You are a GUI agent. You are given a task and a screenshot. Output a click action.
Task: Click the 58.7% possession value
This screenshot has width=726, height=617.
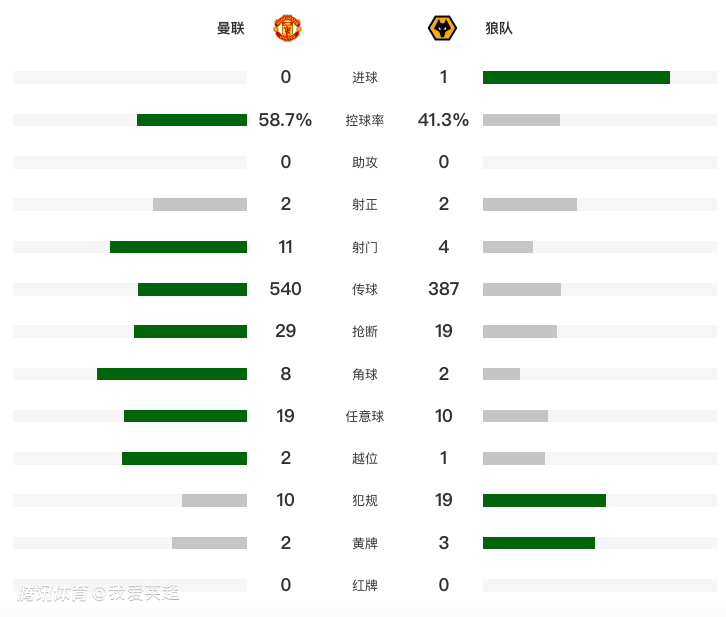[x=285, y=120]
